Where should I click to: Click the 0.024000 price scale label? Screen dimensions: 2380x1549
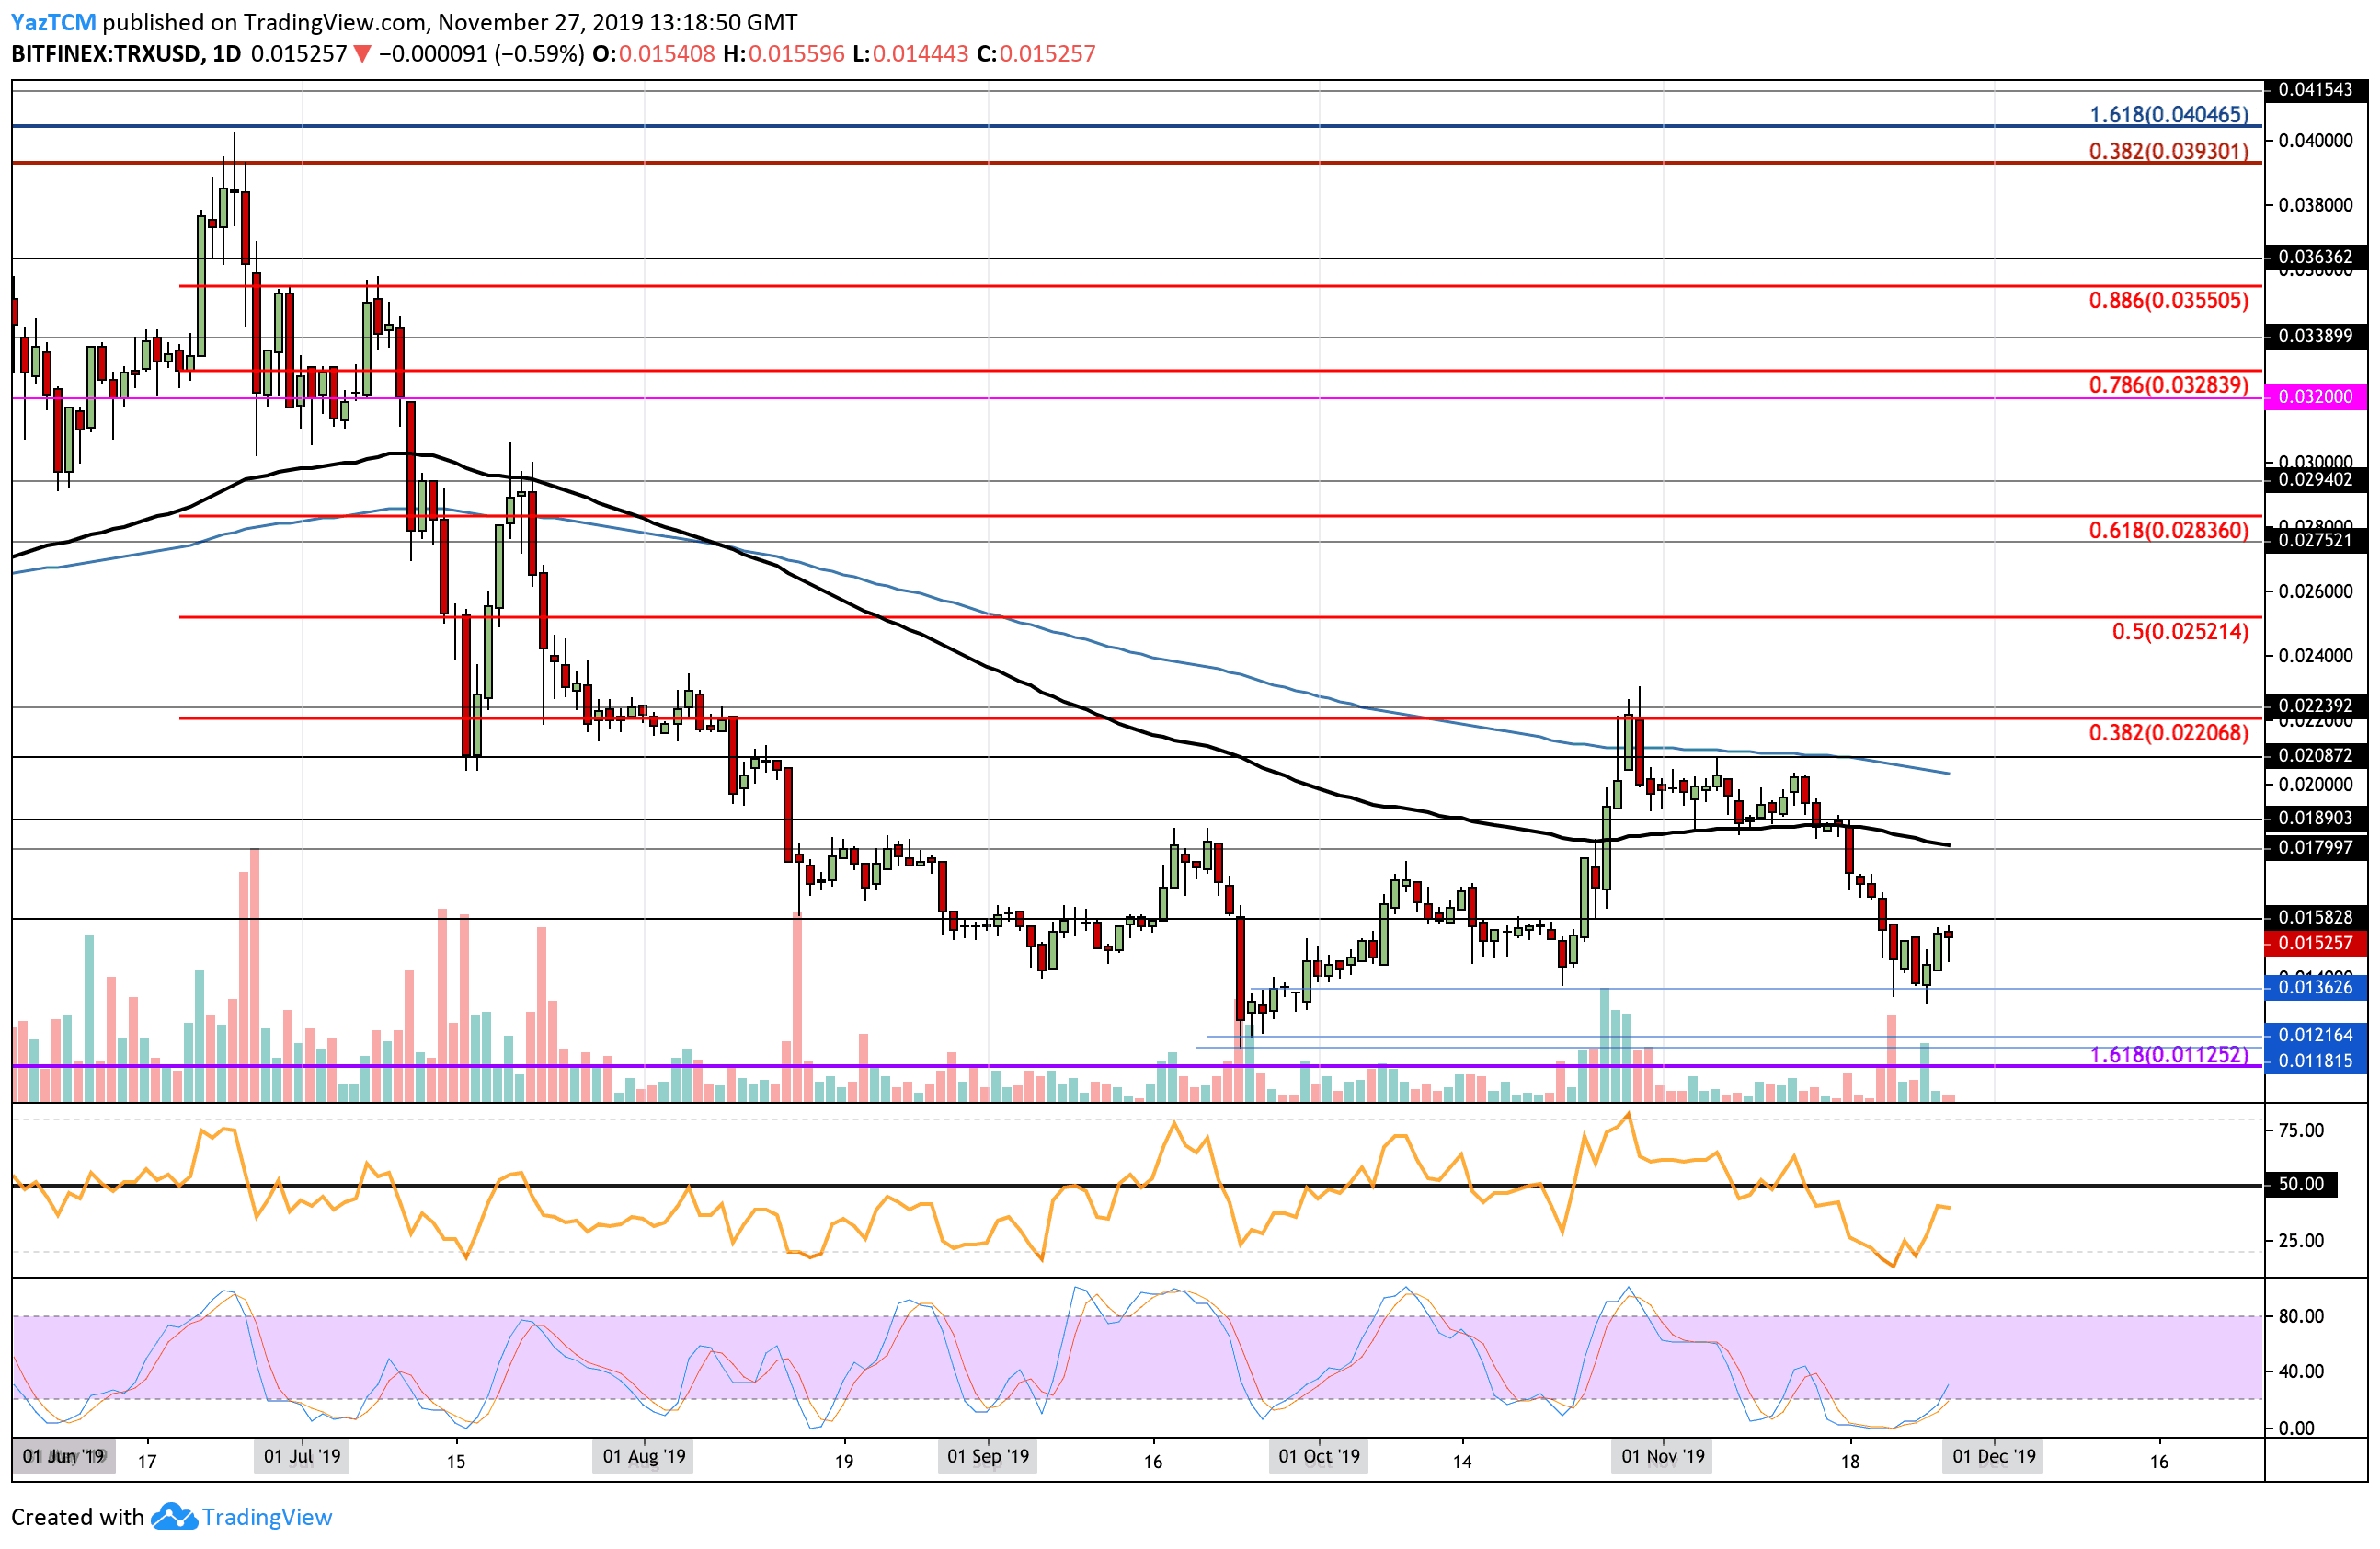(x=2316, y=656)
